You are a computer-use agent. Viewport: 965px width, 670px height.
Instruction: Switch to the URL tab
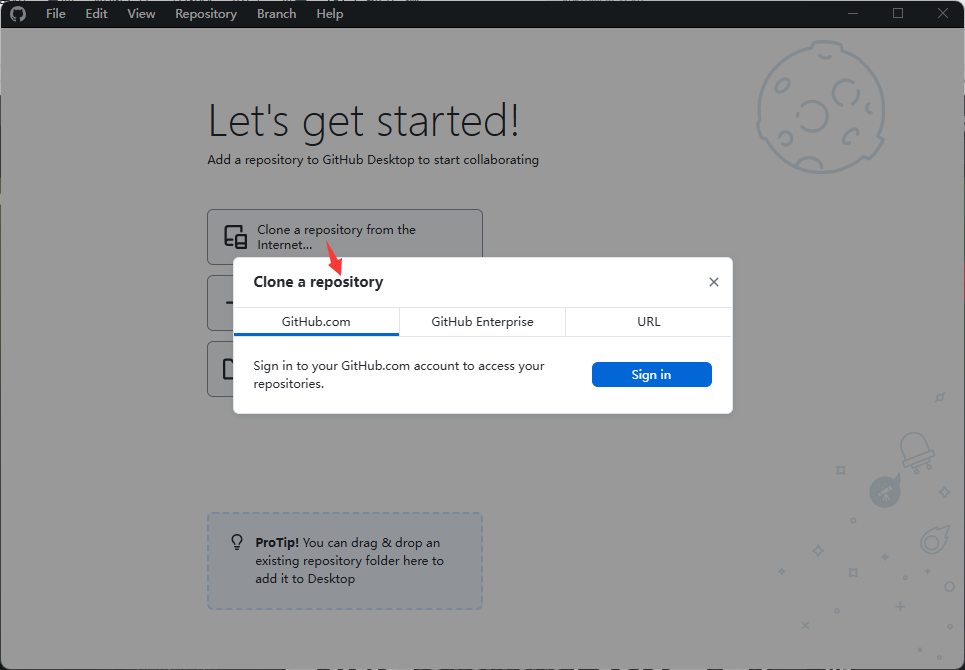coord(649,322)
